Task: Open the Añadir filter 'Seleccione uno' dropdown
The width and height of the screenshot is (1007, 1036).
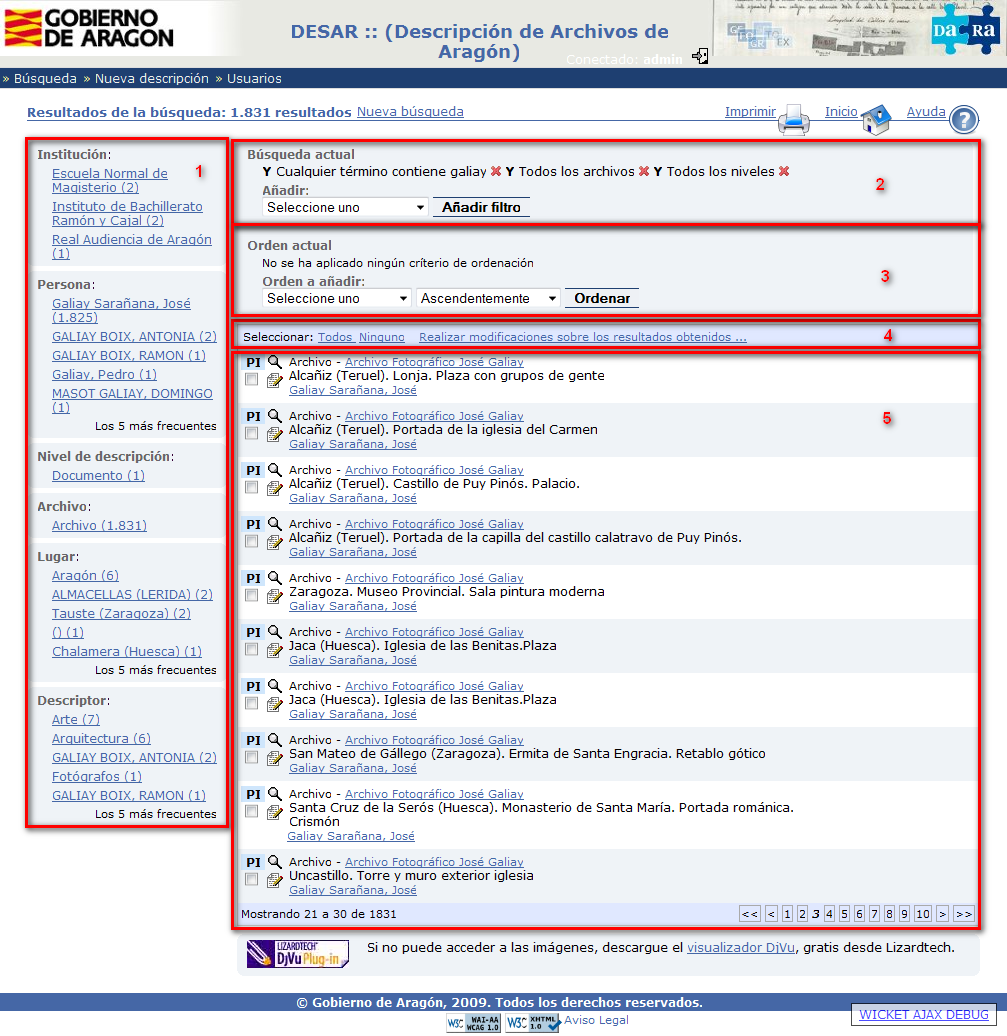Action: click(345, 207)
